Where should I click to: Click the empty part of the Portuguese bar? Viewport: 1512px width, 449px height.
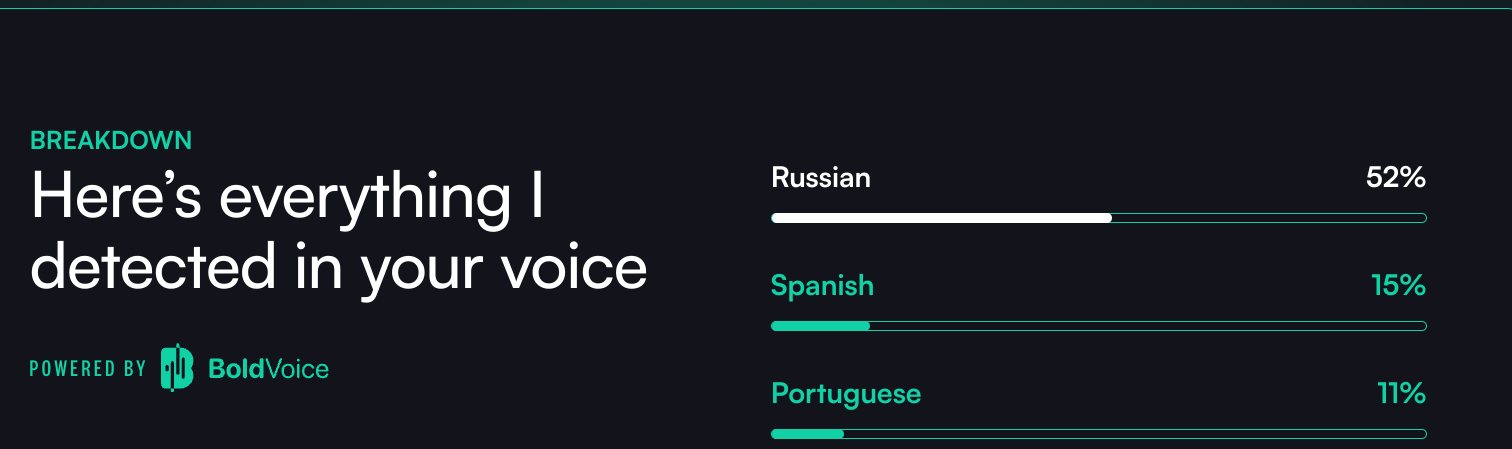click(1135, 434)
